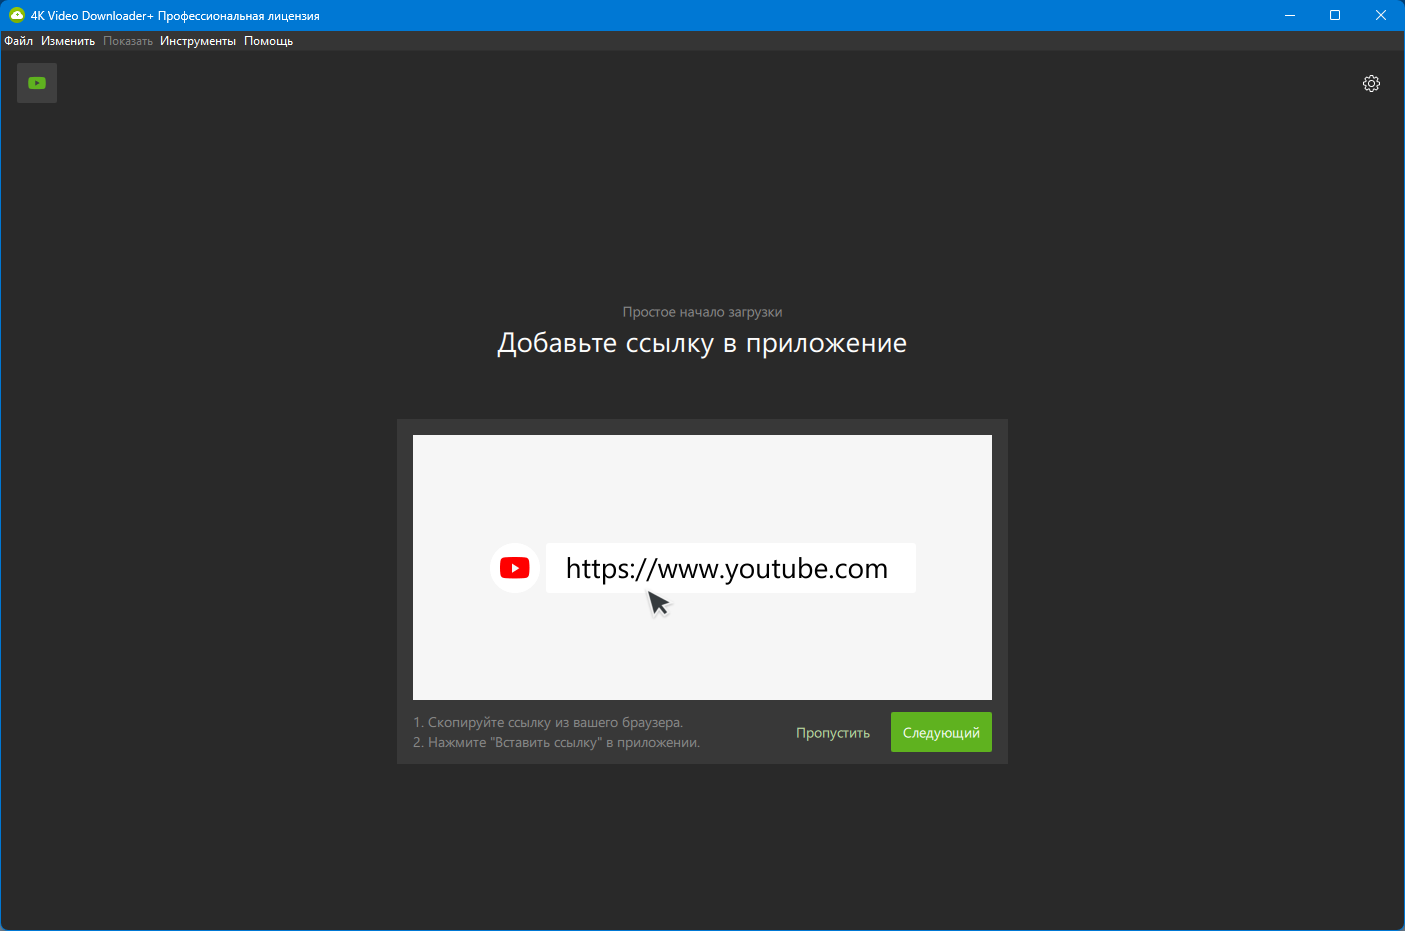Open the Файл menu

[19, 41]
